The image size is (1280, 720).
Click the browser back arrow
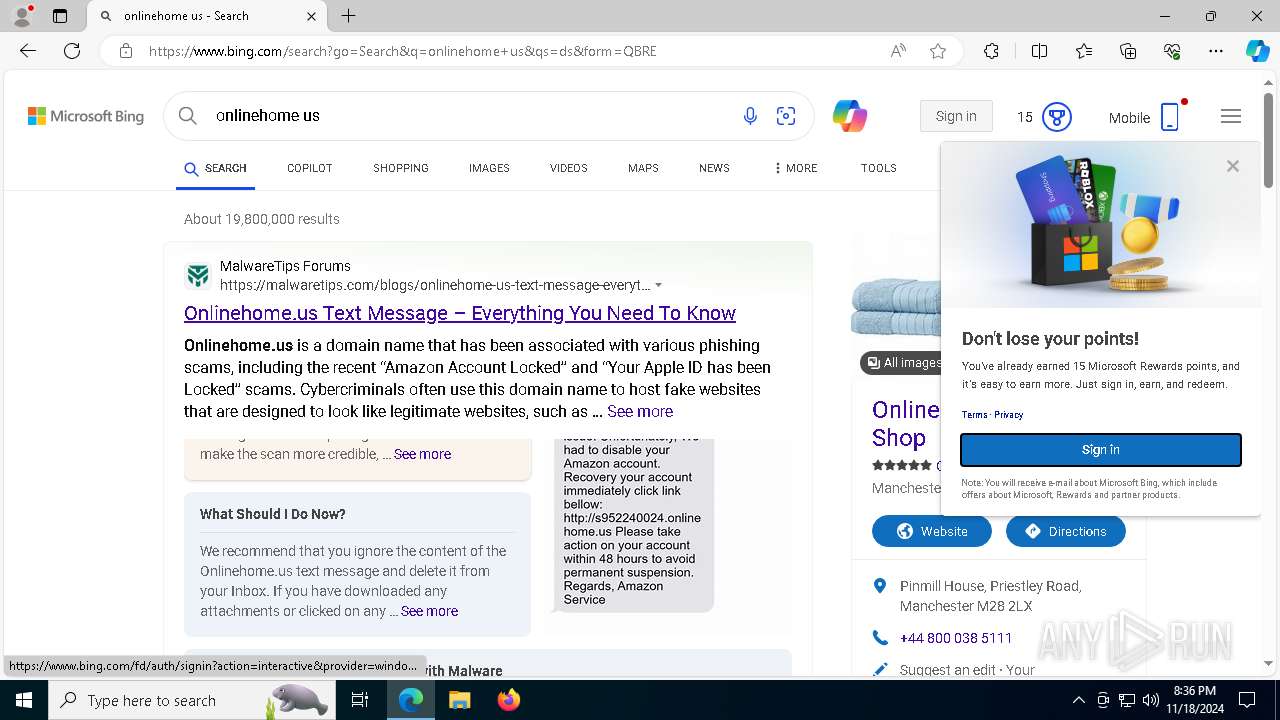[28, 51]
